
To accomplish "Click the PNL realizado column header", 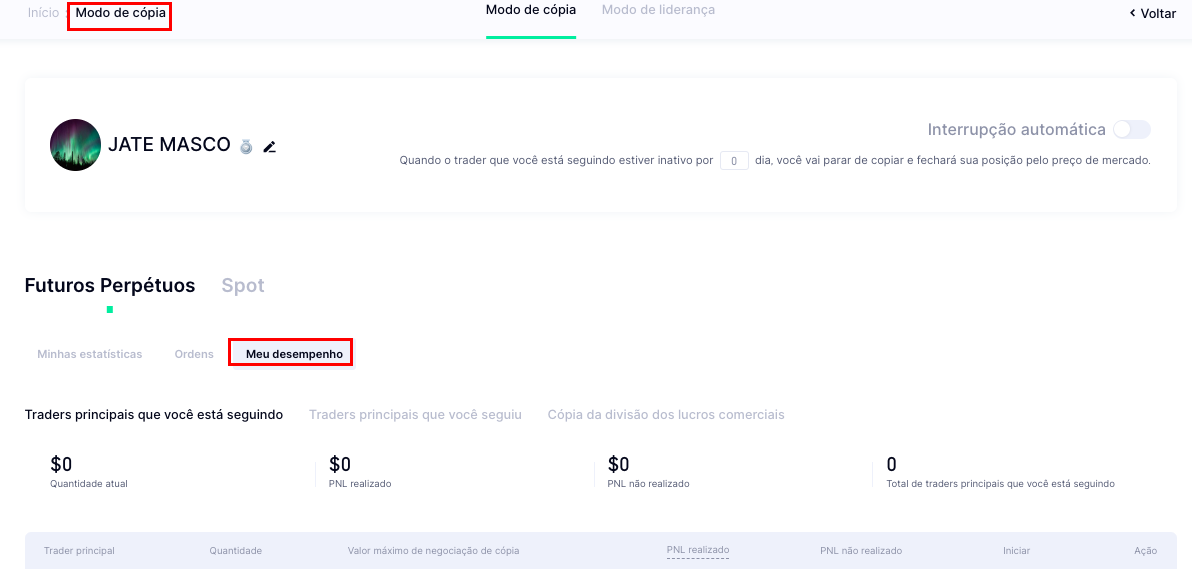I will (x=698, y=550).
